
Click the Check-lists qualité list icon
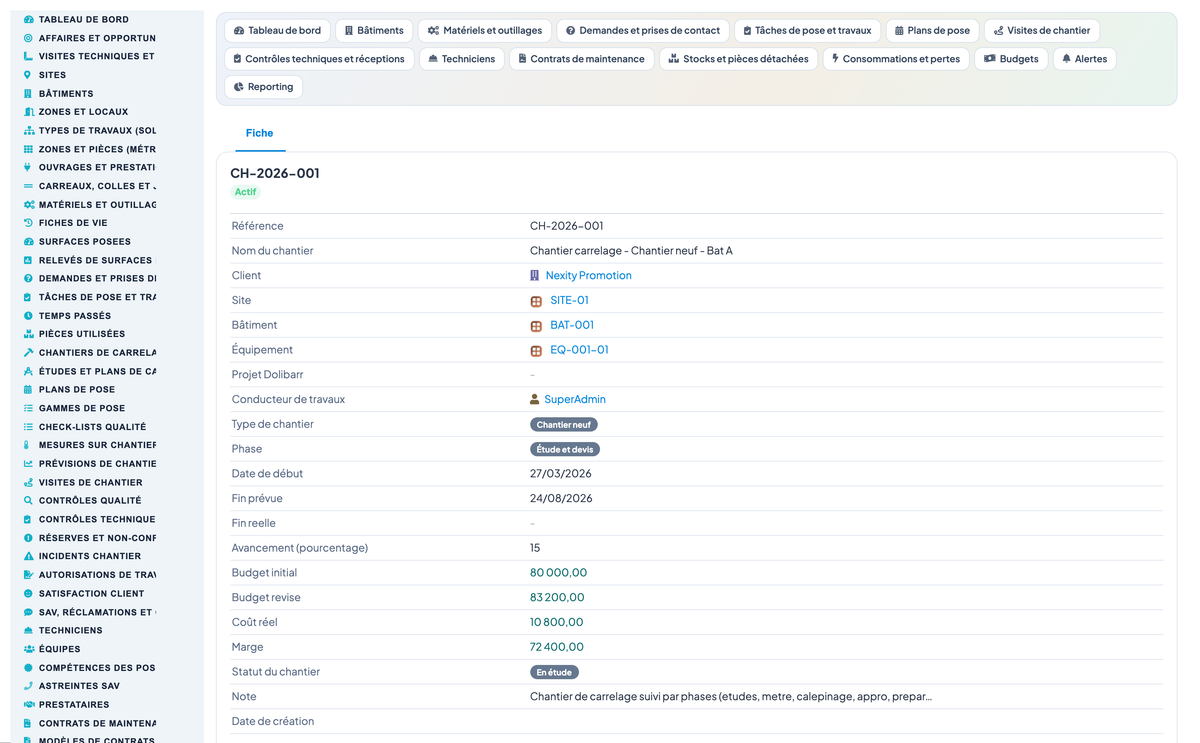pyautogui.click(x=28, y=426)
